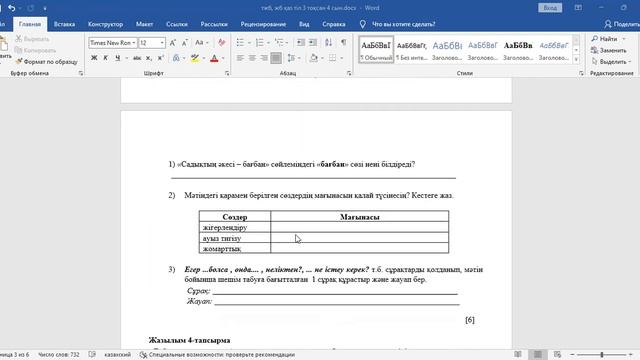Screen dimensions: 640x360
Task: Click Заменить (Replace)
Action: [609, 50]
